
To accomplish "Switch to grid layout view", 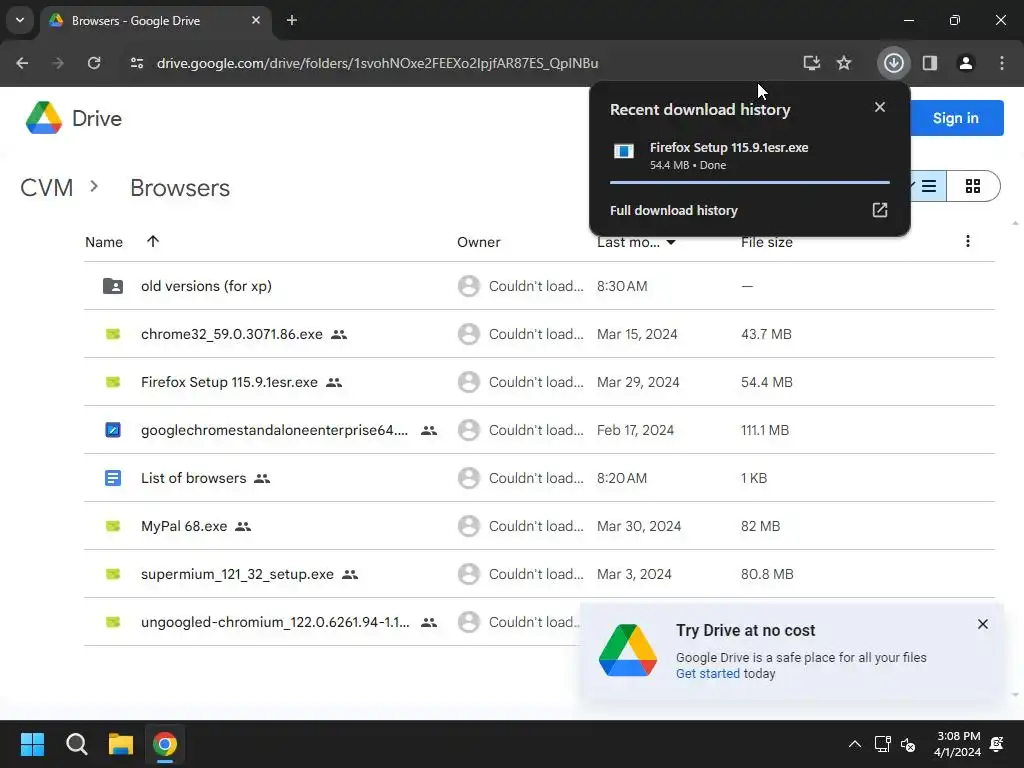I will point(972,186).
